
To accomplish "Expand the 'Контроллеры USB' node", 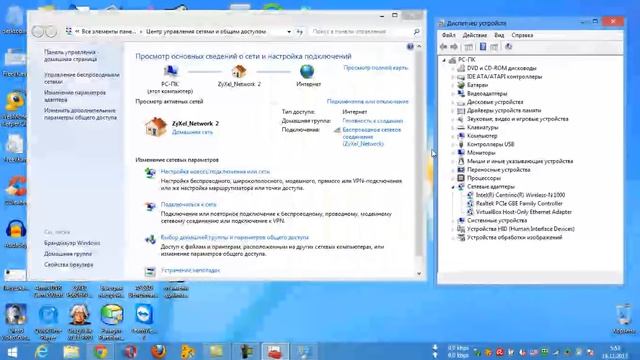I will coord(453,144).
